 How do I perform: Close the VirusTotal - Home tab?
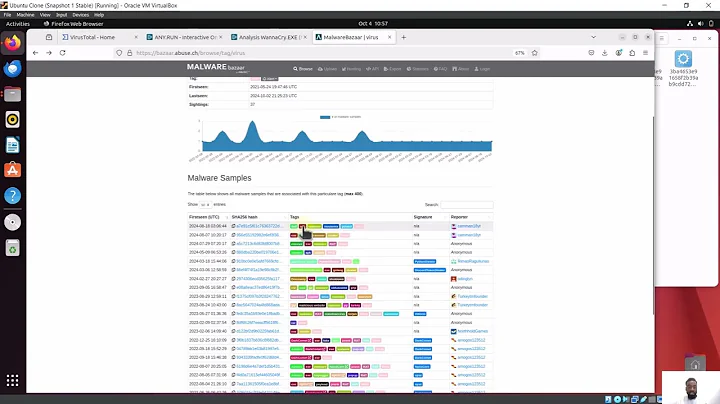coord(136,37)
